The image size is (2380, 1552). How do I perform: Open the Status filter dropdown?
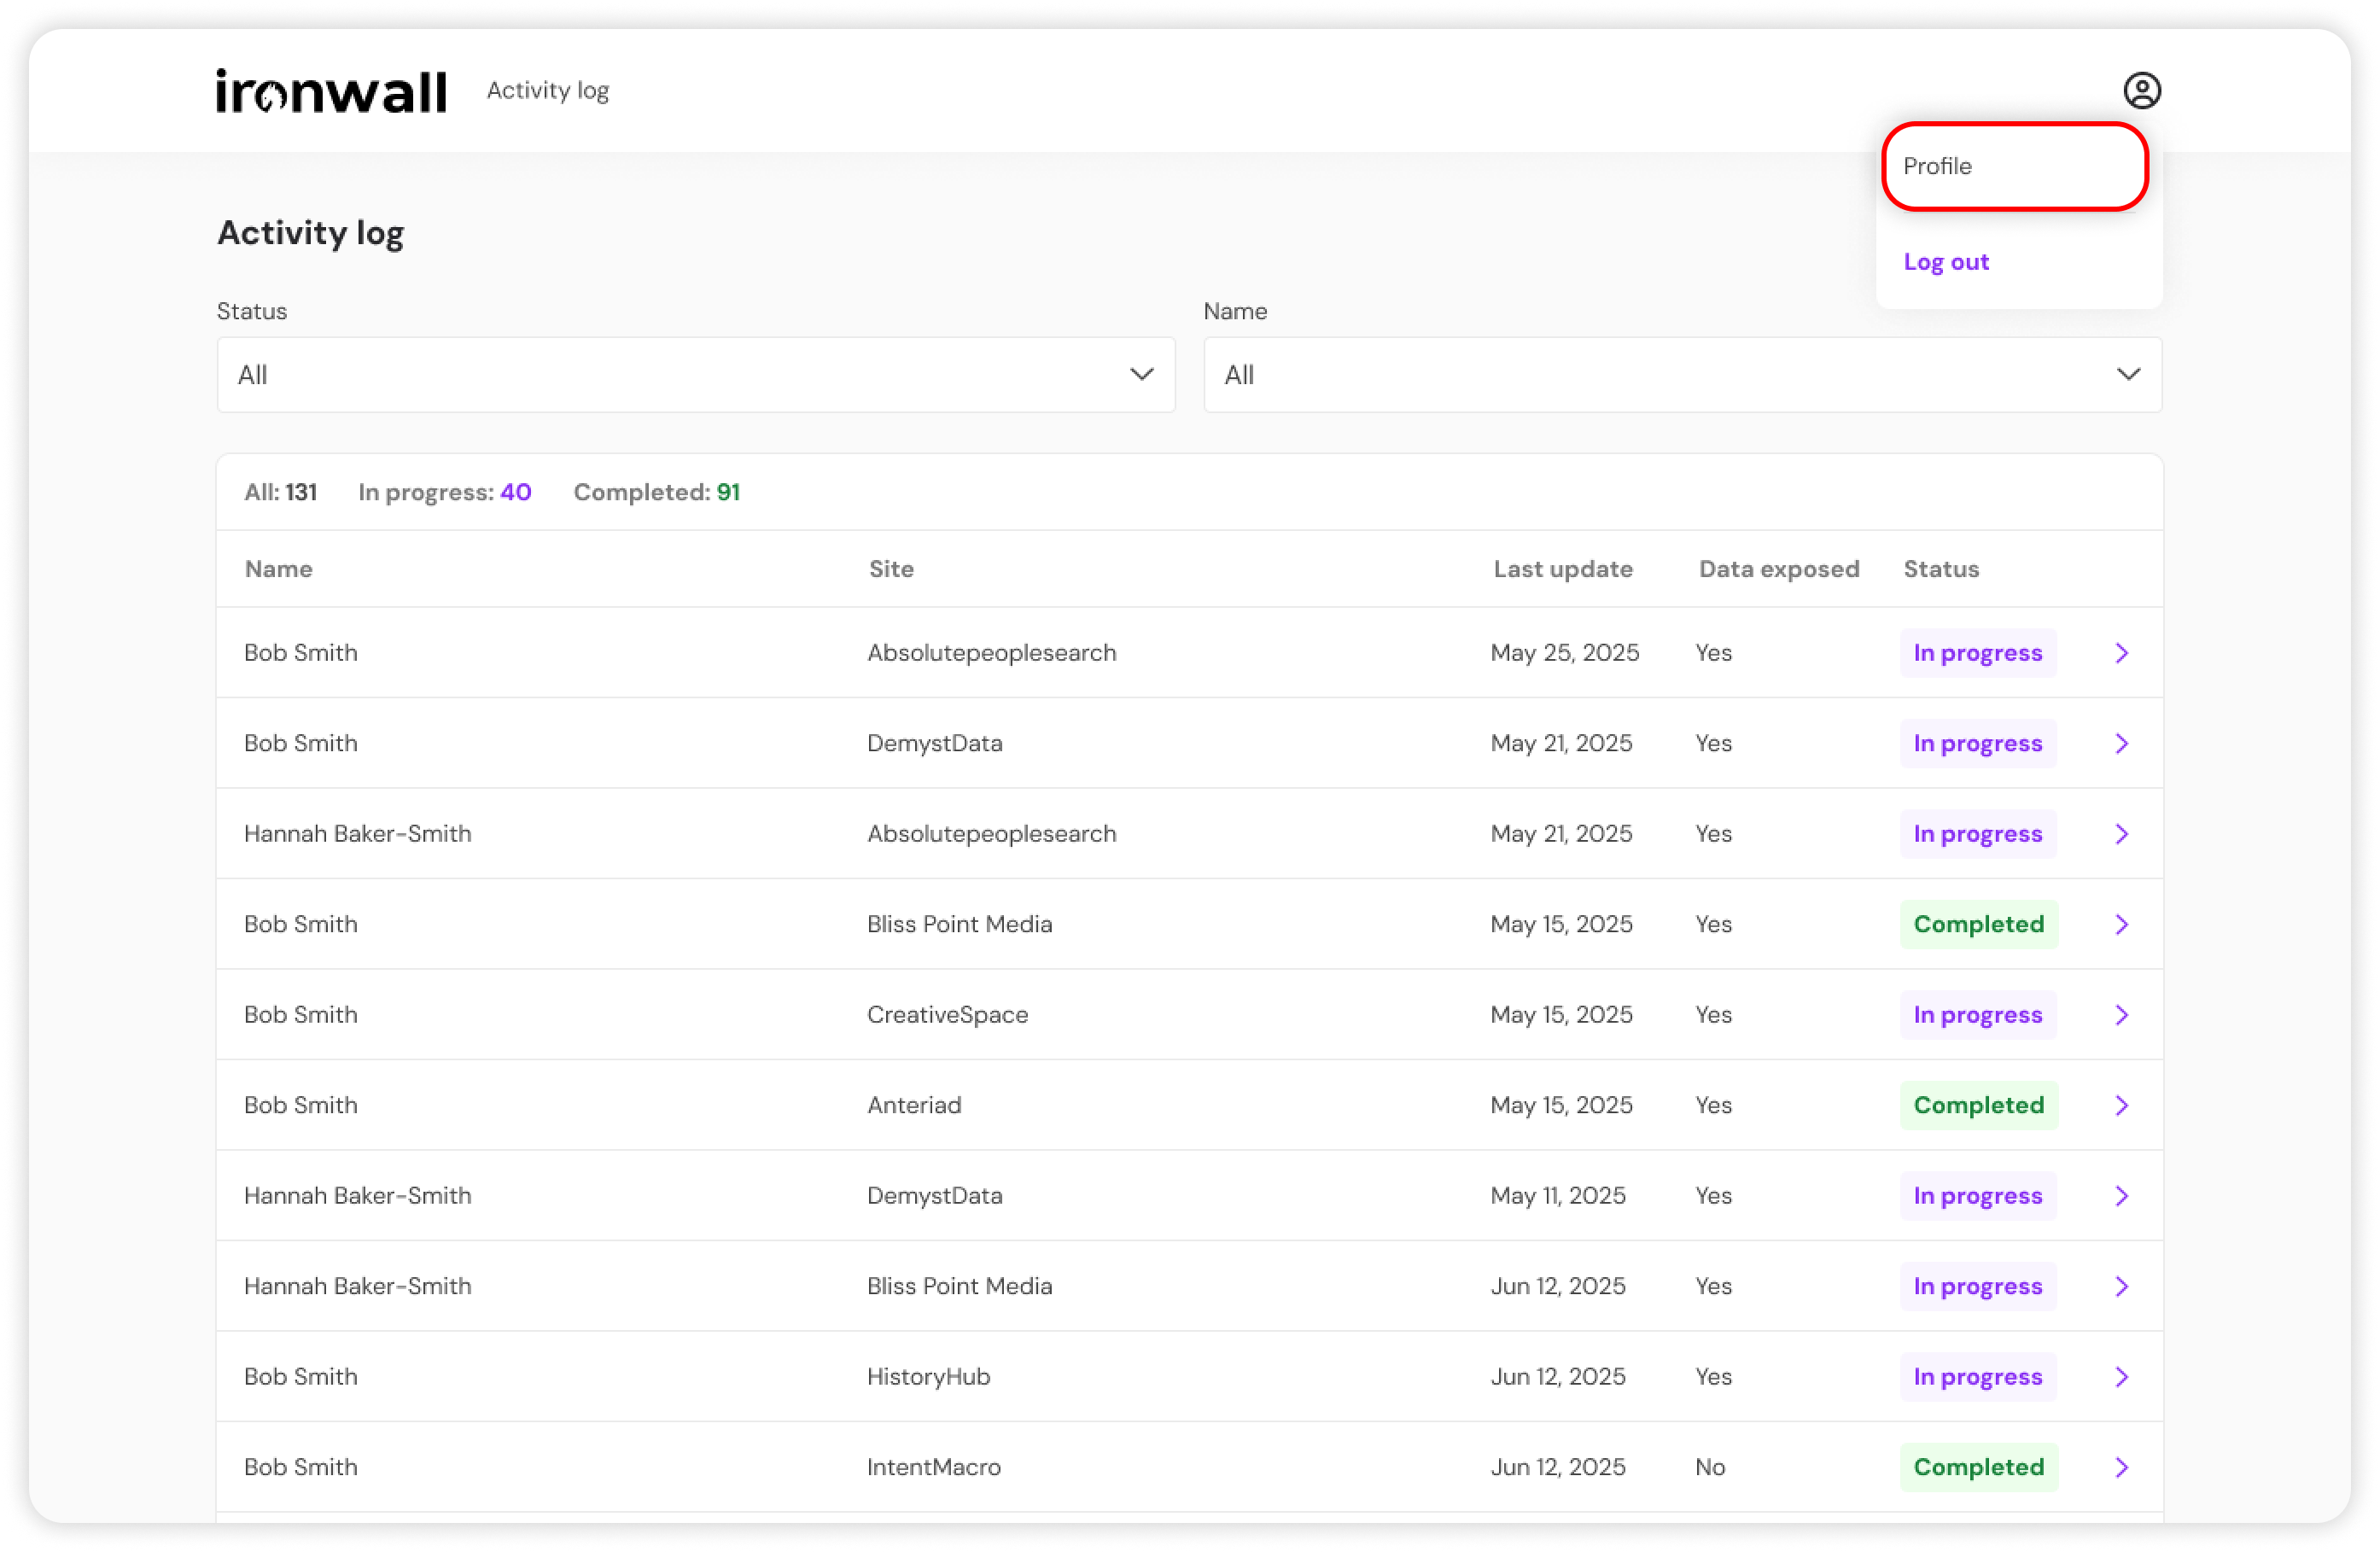click(x=696, y=374)
